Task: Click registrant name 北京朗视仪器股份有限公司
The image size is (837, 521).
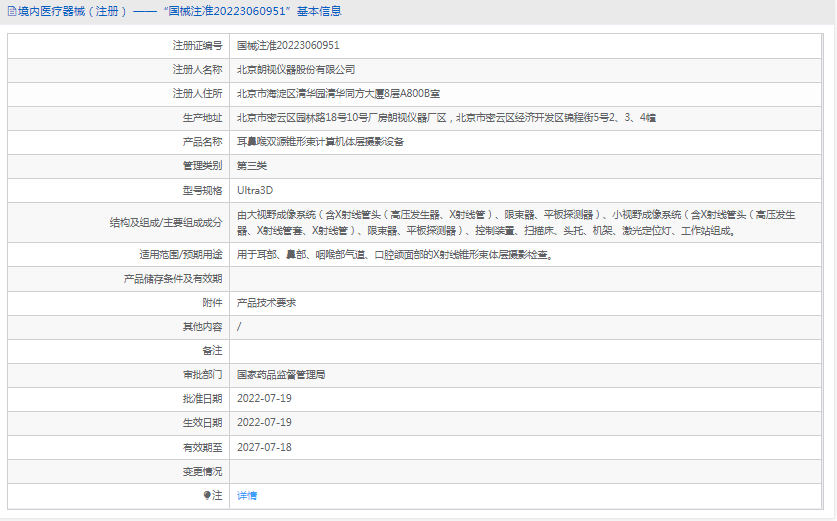Action: 296,70
